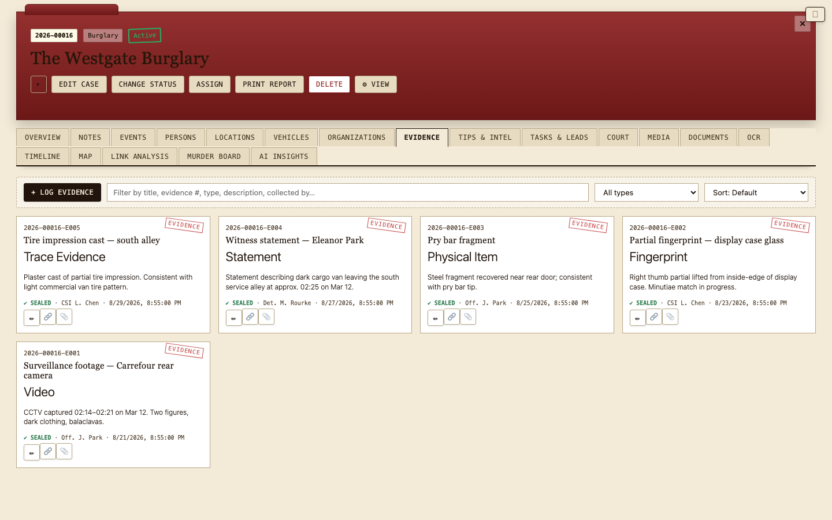This screenshot has width=832, height=520.
Task: Click link icon on Pry bar fragment card
Action: 452,317
